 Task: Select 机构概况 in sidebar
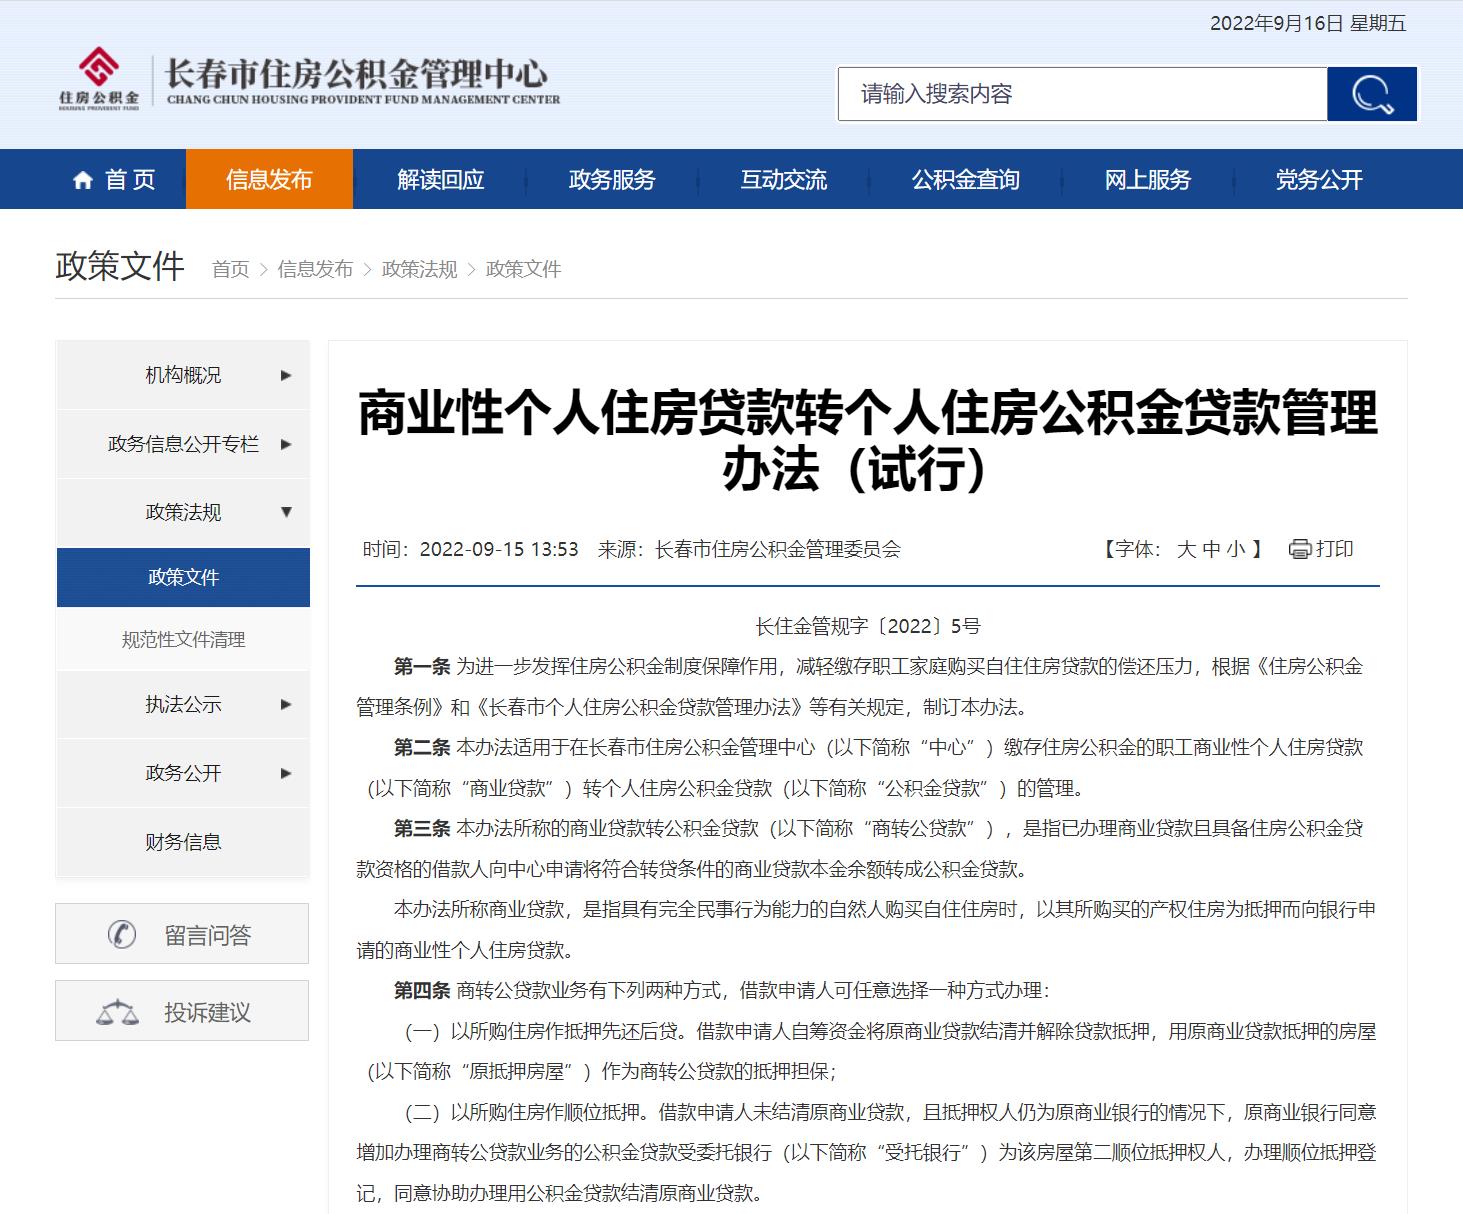tap(183, 376)
